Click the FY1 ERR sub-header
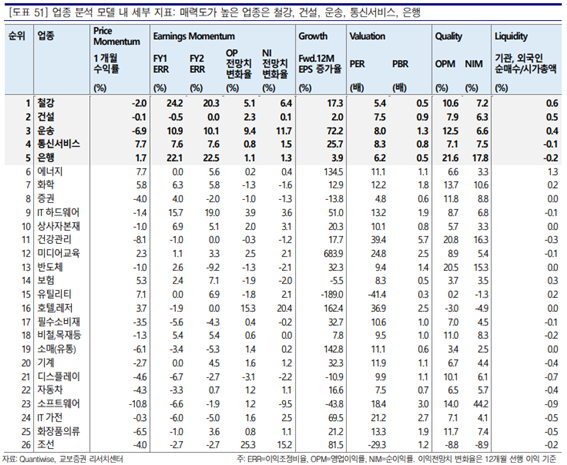The image size is (567, 465). click(161, 64)
